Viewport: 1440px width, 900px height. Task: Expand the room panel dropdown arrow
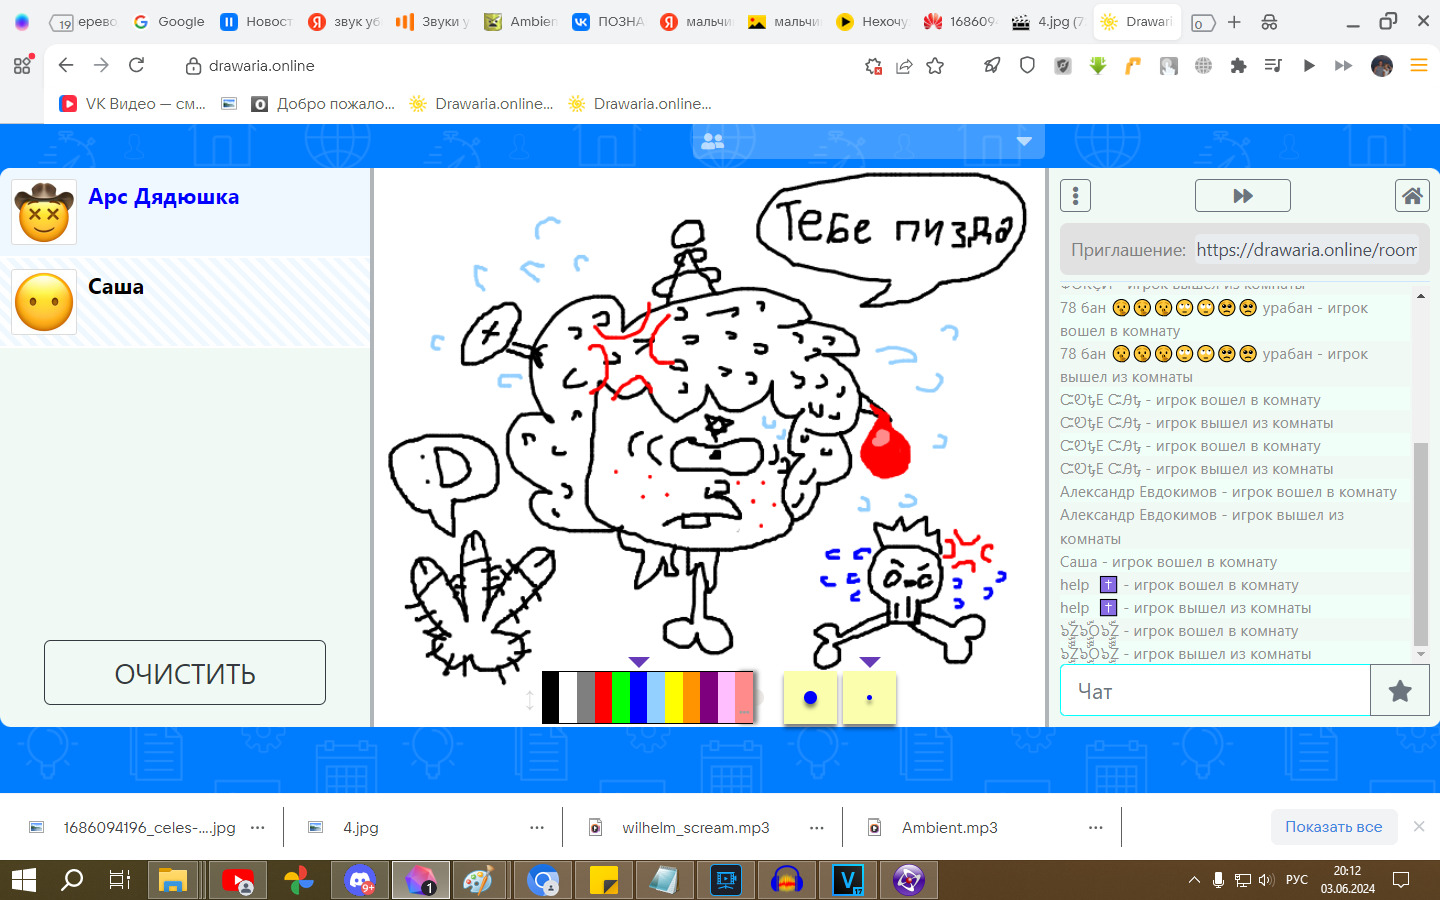point(1024,142)
